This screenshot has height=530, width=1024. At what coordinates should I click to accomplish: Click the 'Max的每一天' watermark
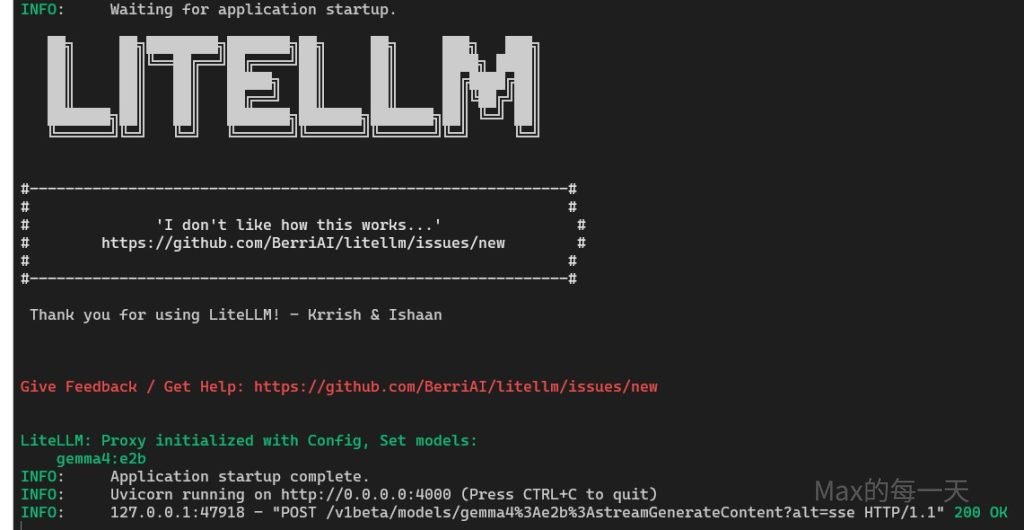click(891, 491)
